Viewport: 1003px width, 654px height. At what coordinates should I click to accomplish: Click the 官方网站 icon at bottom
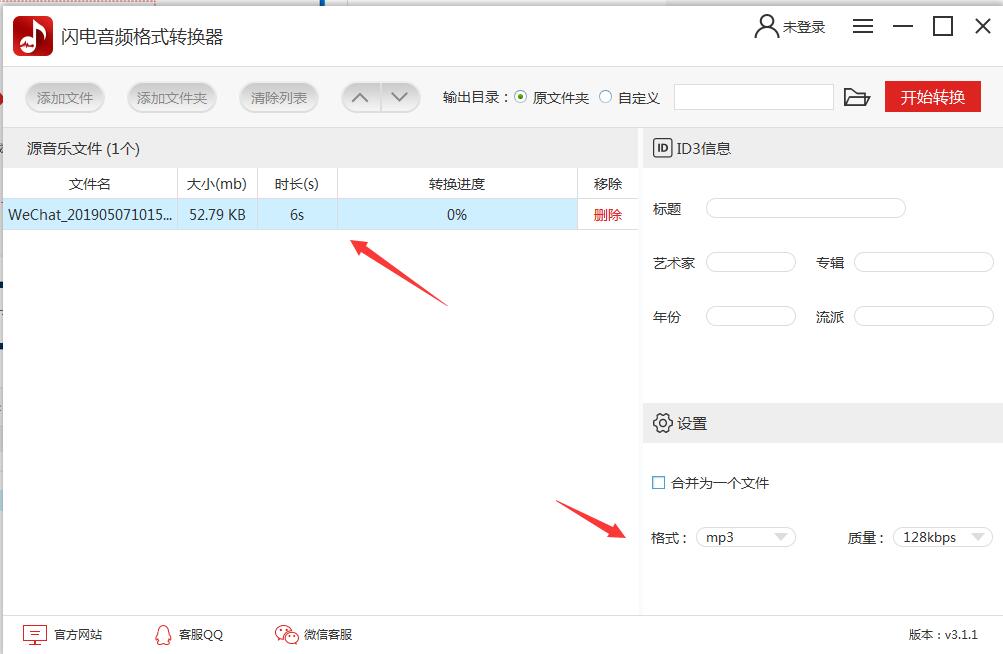click(33, 633)
